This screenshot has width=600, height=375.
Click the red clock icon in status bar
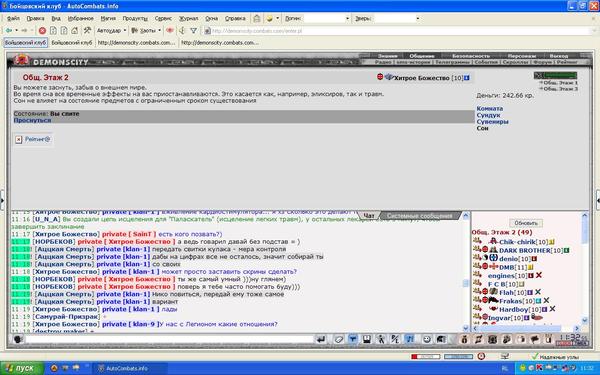click(x=481, y=356)
